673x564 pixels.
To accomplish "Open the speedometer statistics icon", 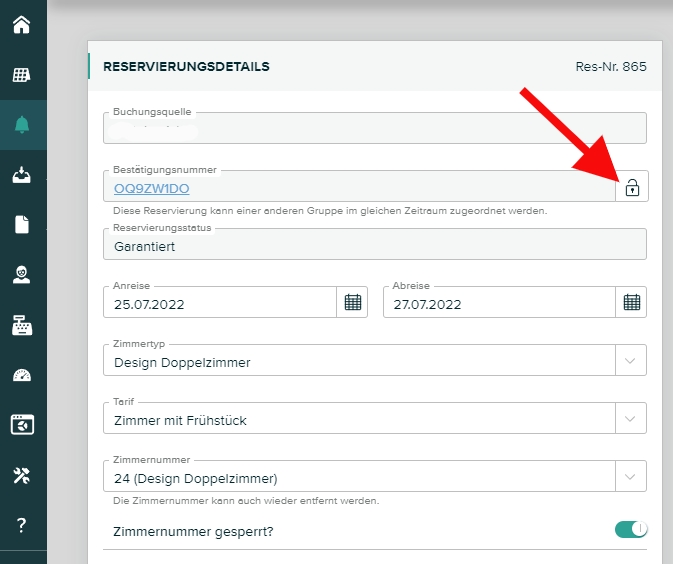I will [x=22, y=375].
